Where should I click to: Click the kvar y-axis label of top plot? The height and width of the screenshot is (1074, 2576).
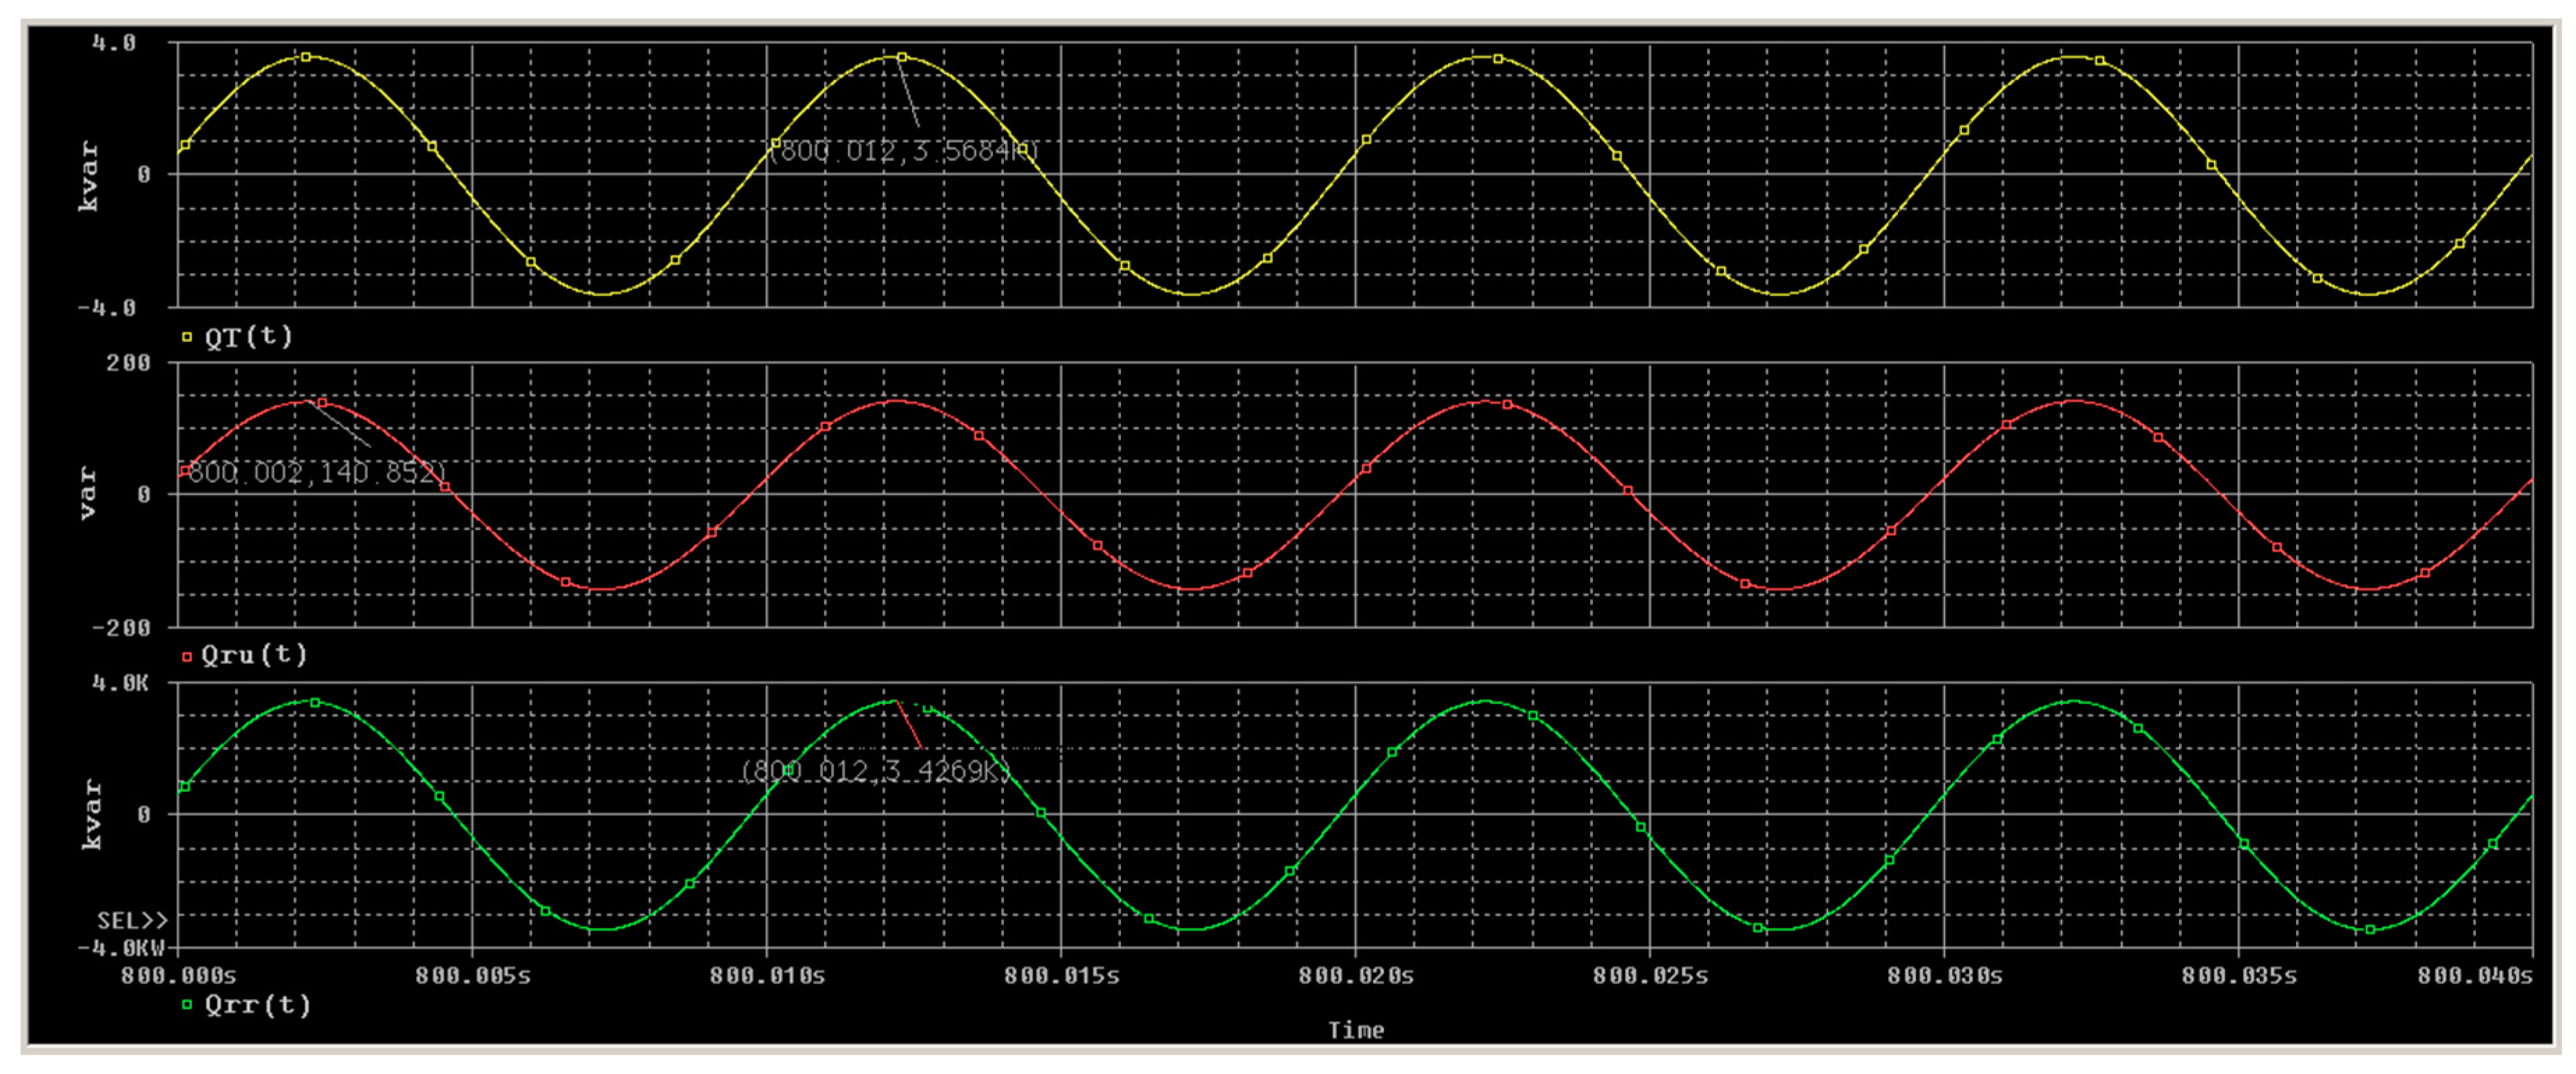[x=89, y=176]
